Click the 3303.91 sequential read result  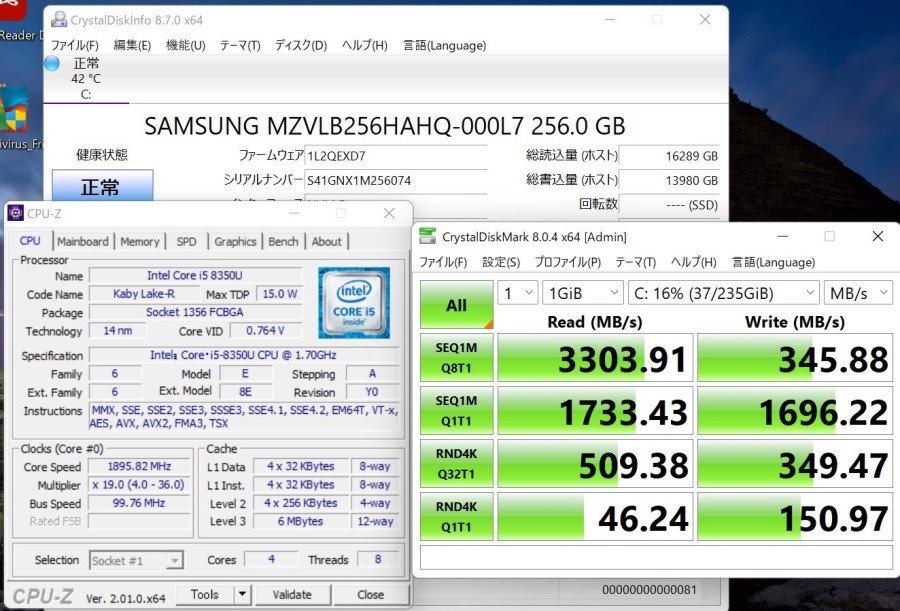(595, 358)
